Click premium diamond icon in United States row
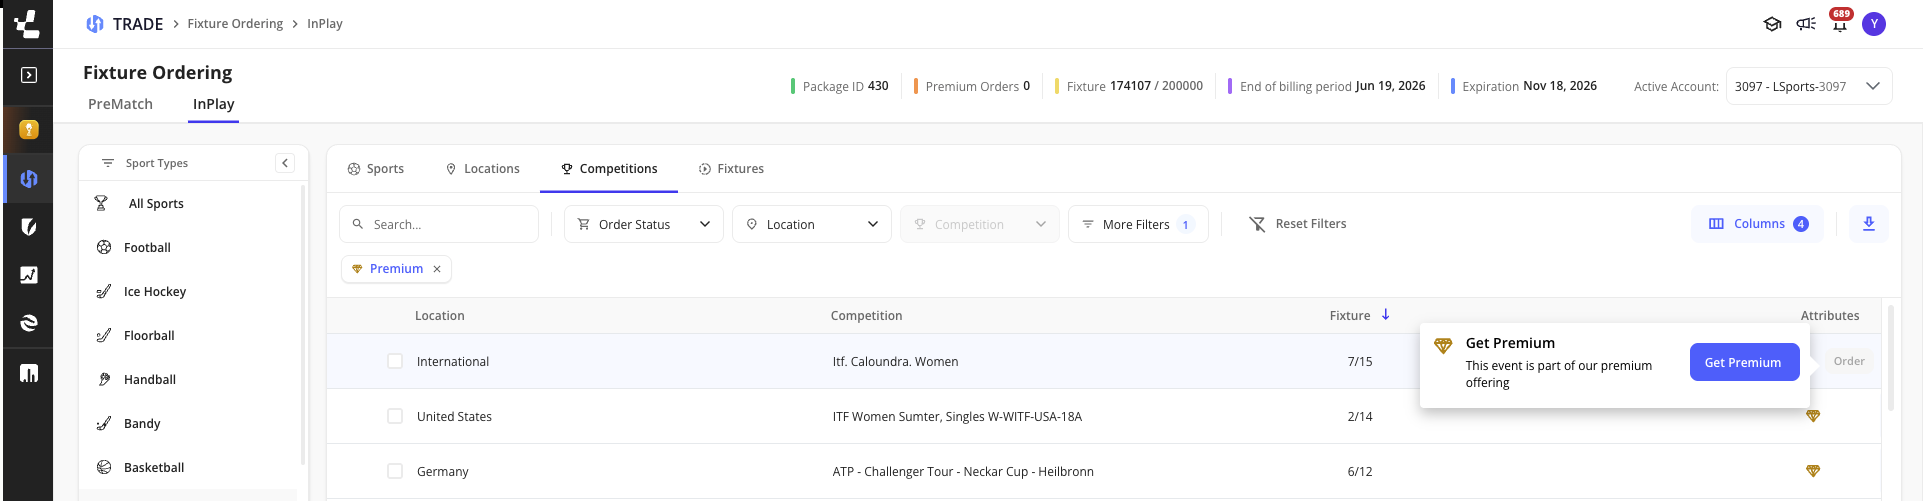 coord(1813,416)
